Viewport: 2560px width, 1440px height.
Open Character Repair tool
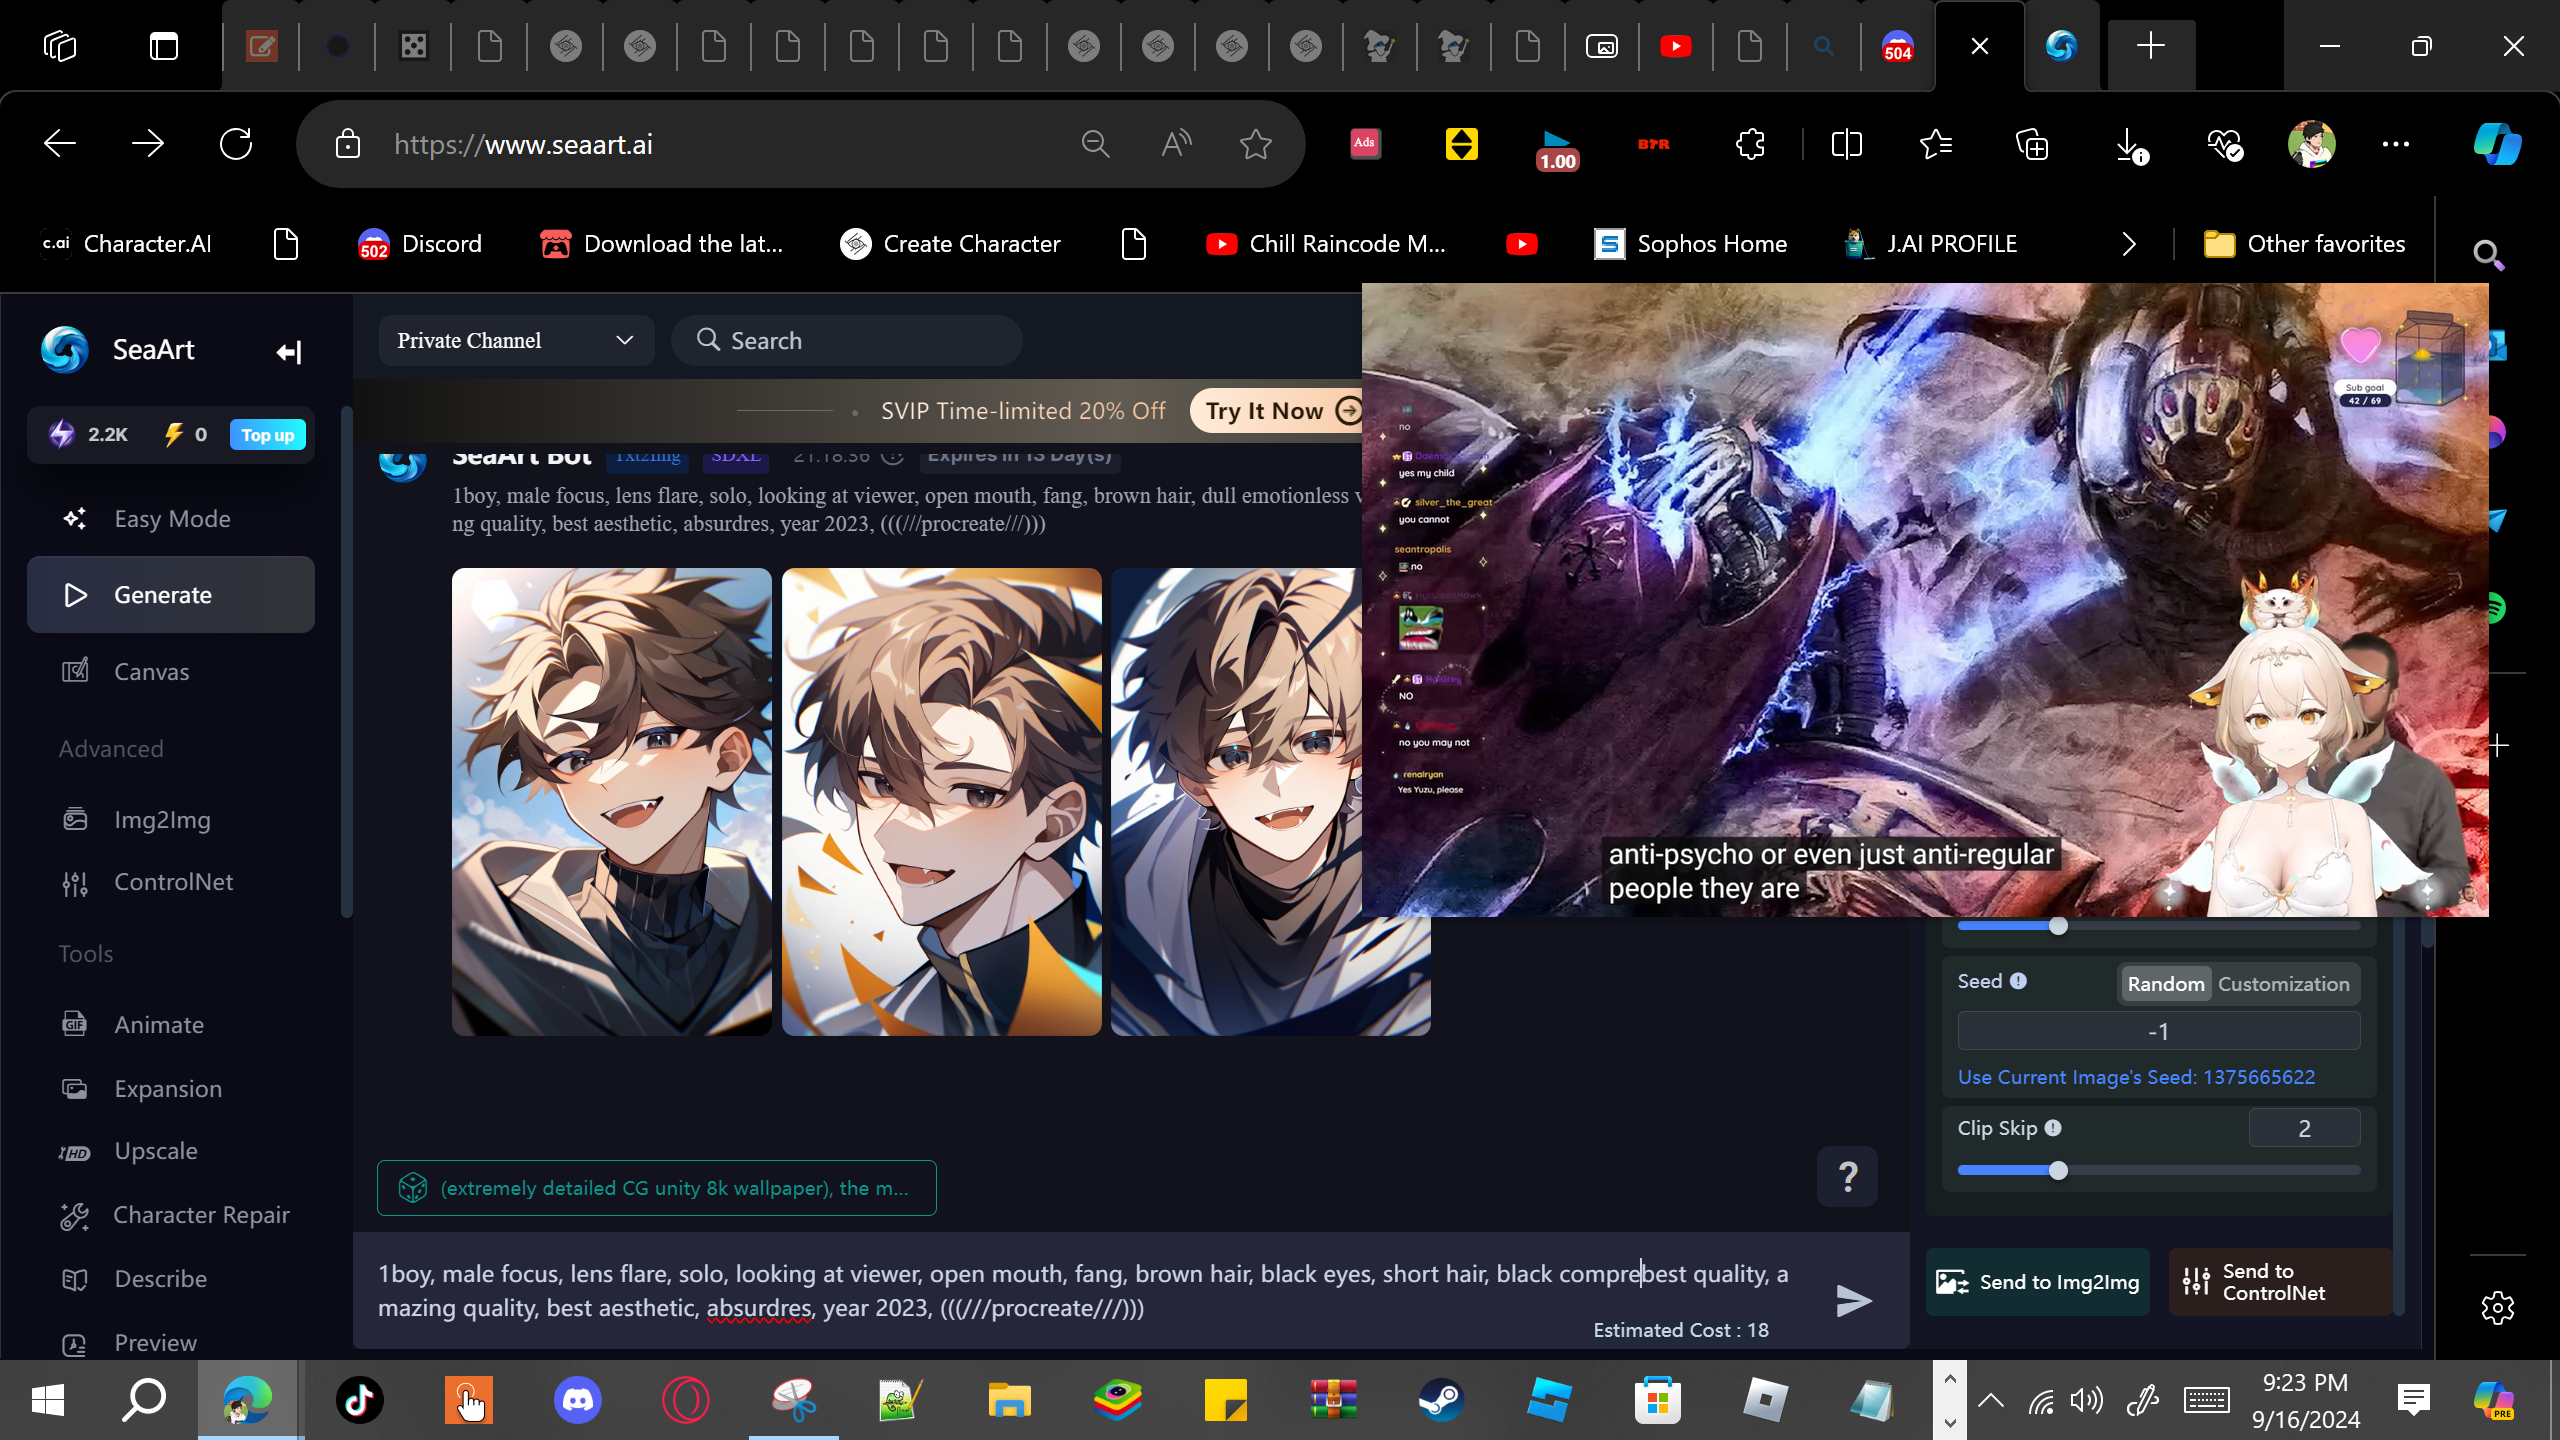tap(171, 1215)
